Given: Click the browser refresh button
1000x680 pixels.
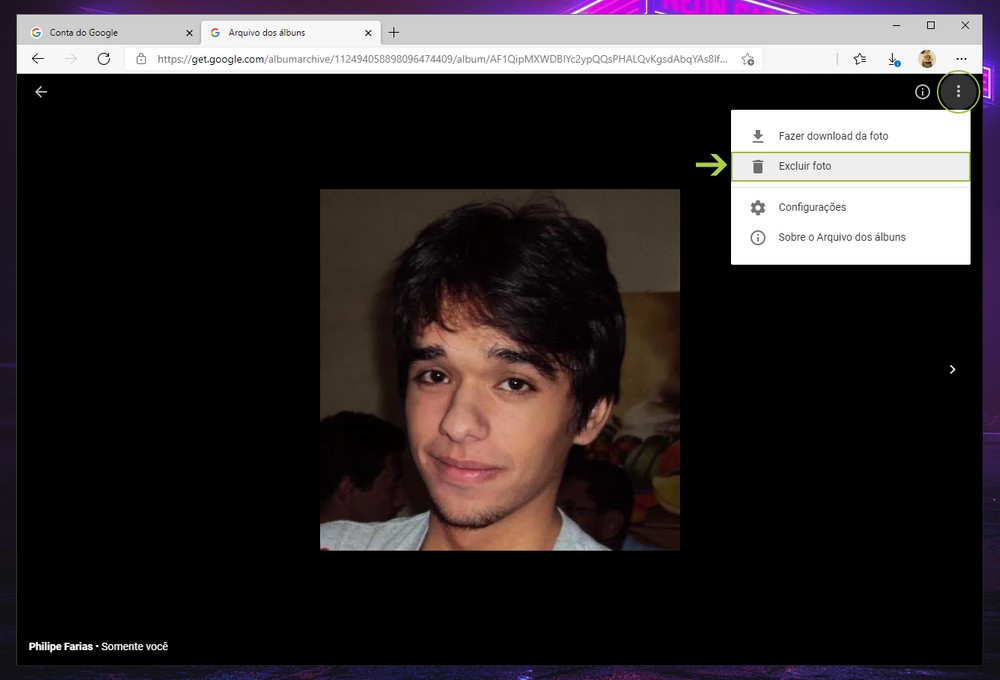Looking at the screenshot, I should pos(103,59).
